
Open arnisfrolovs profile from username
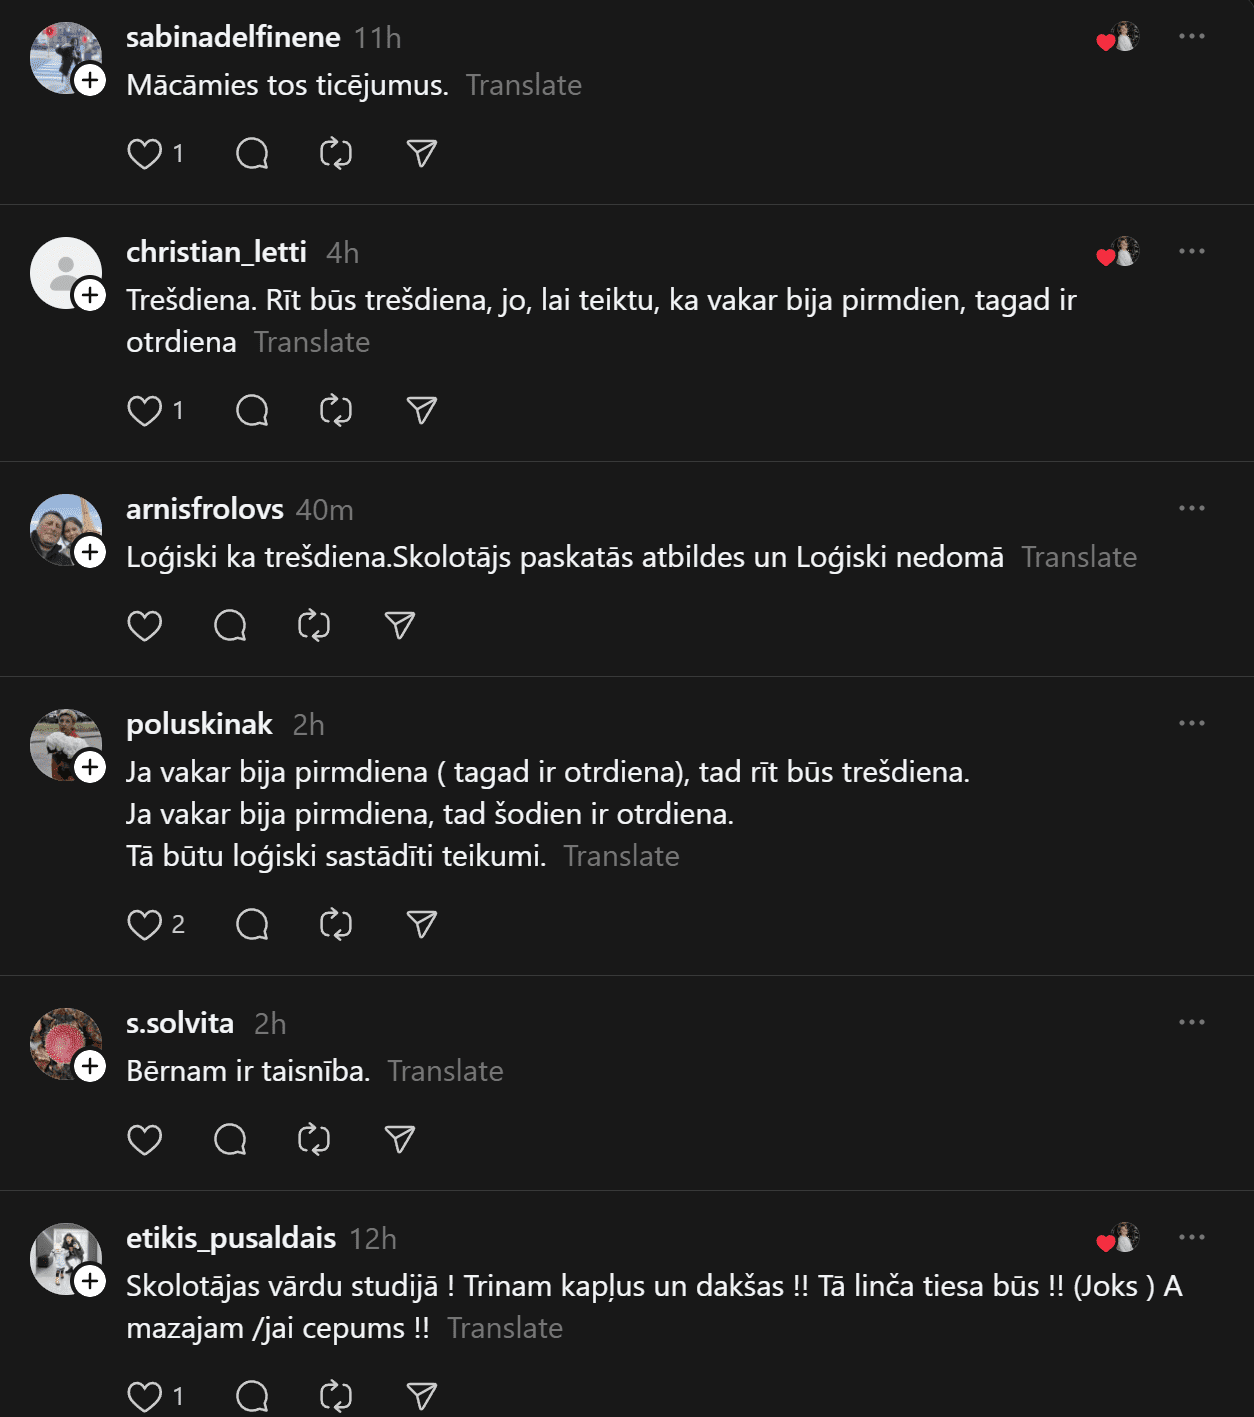tap(205, 509)
